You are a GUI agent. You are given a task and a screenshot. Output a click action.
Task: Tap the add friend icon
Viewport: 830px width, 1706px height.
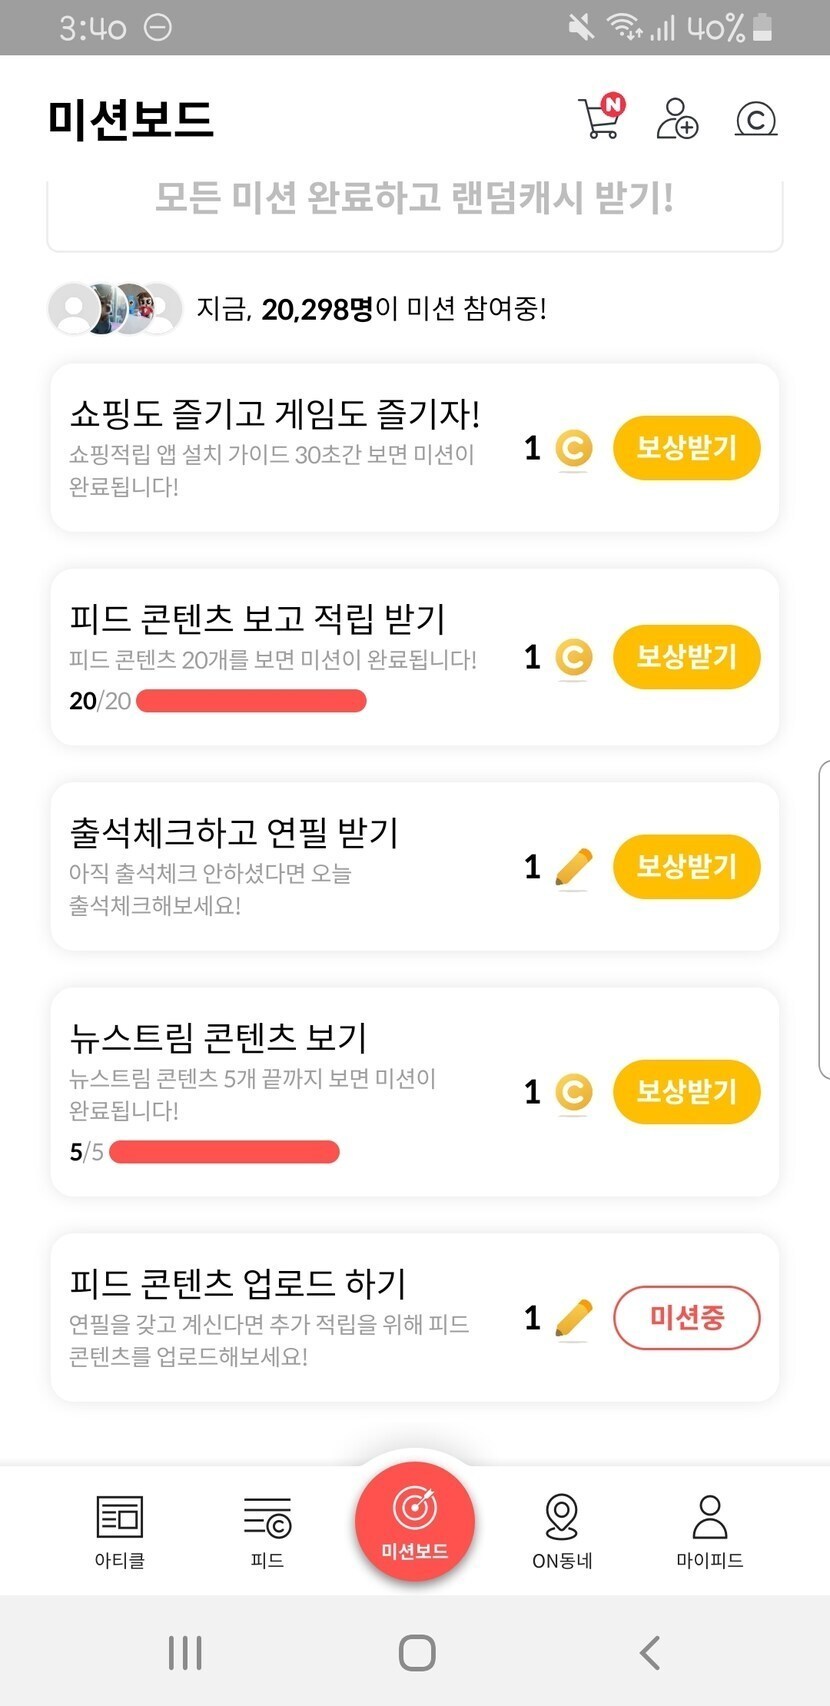677,118
